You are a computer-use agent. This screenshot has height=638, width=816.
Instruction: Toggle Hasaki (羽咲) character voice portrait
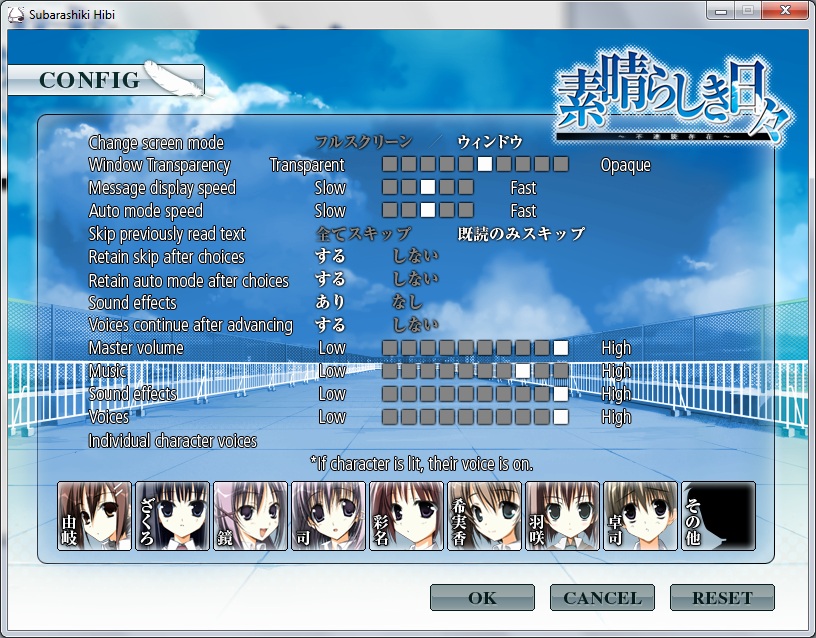(563, 516)
